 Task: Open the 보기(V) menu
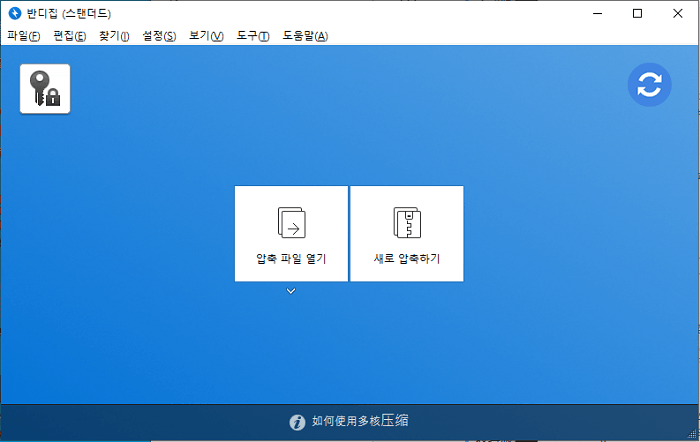[206, 36]
